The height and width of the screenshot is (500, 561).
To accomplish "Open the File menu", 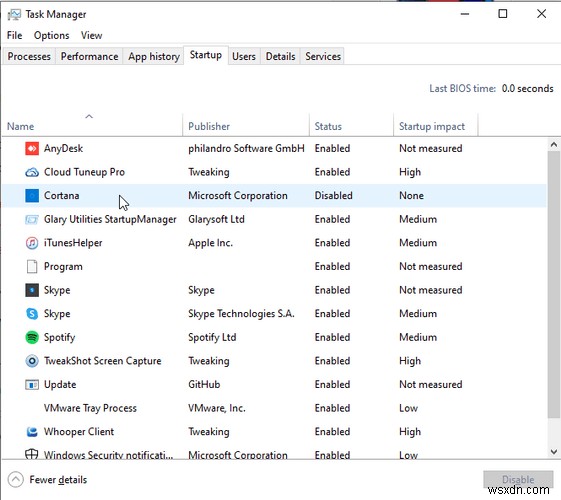I will [x=14, y=35].
